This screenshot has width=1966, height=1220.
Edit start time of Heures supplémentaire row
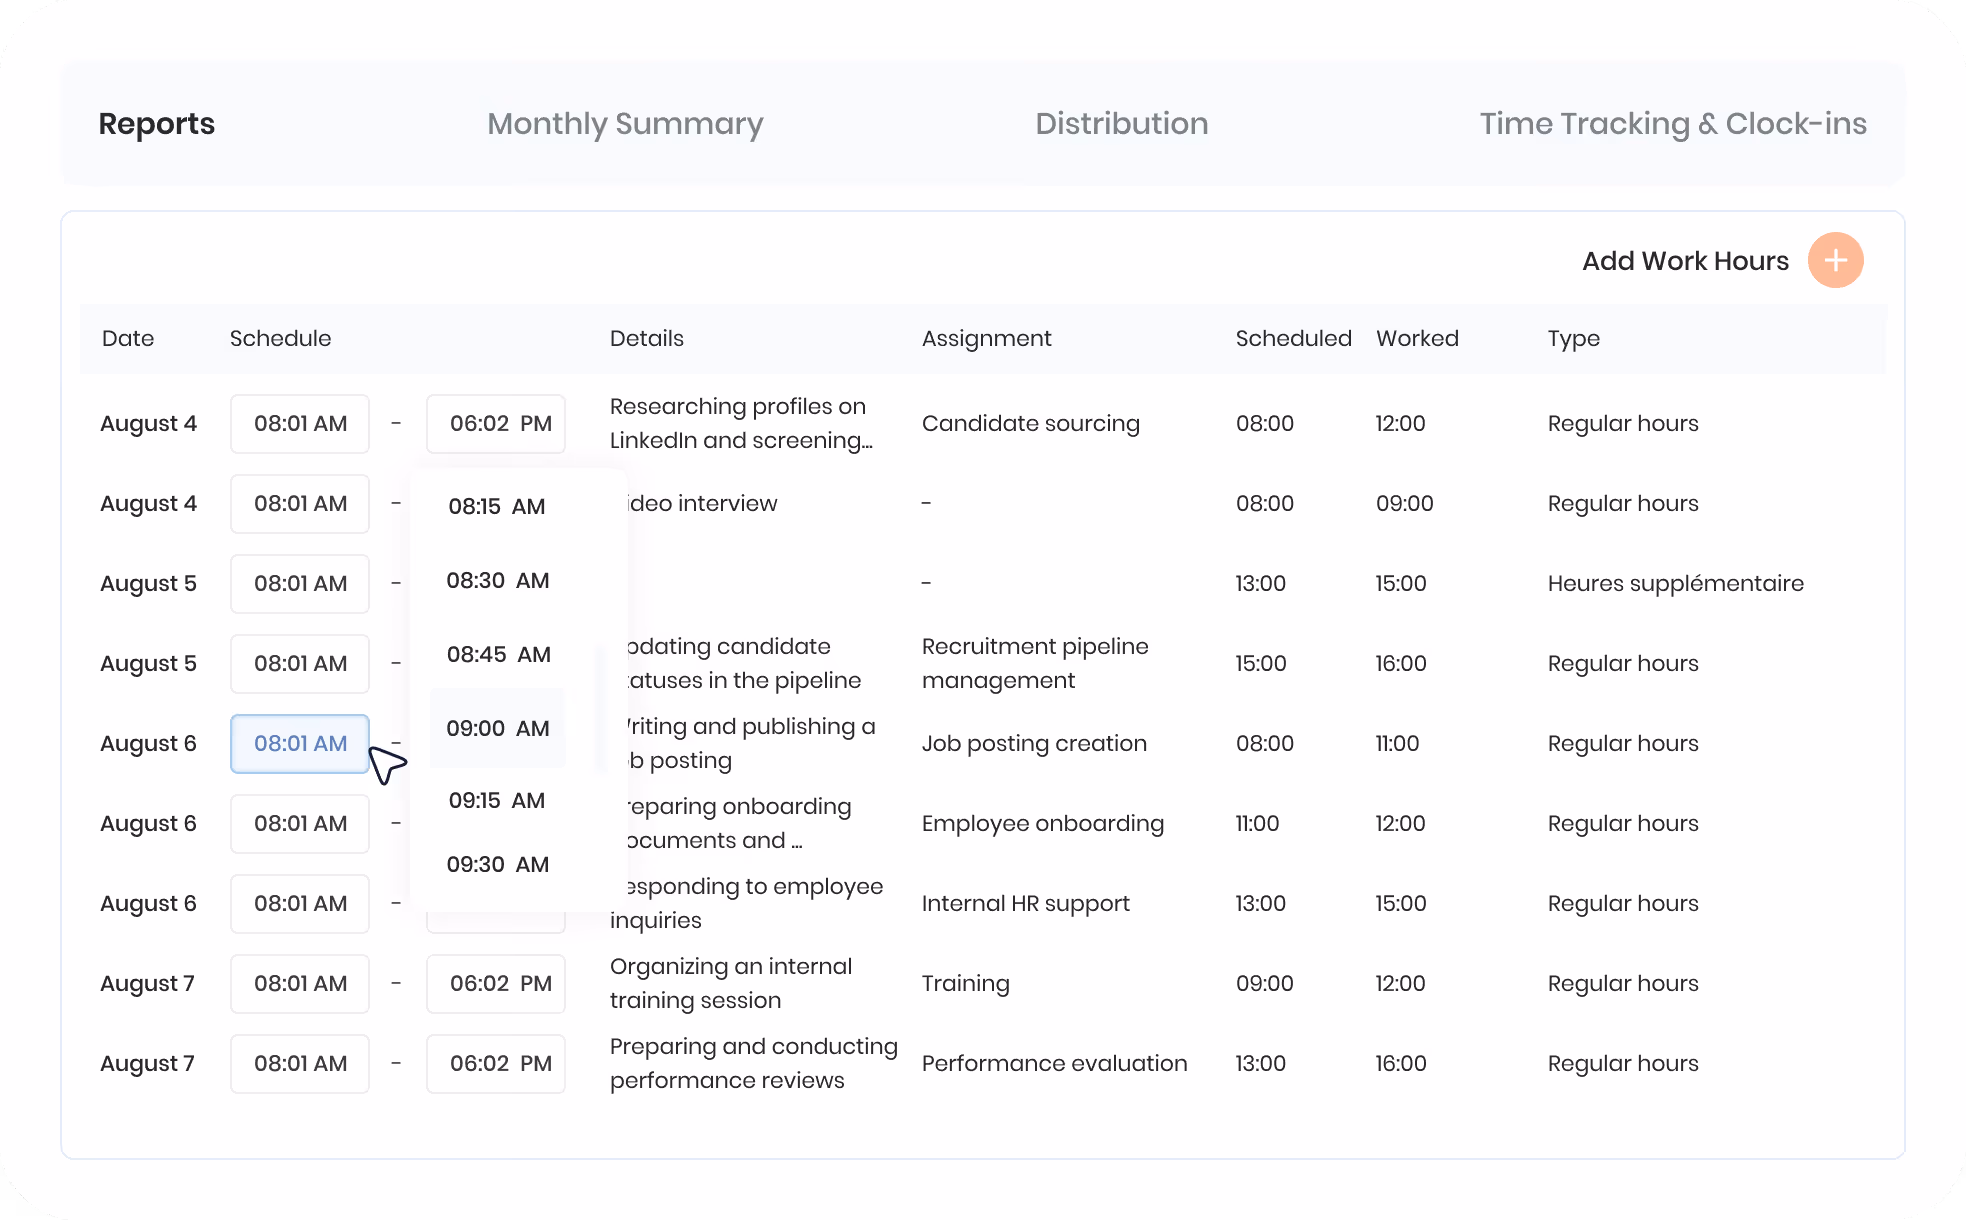[x=300, y=583]
